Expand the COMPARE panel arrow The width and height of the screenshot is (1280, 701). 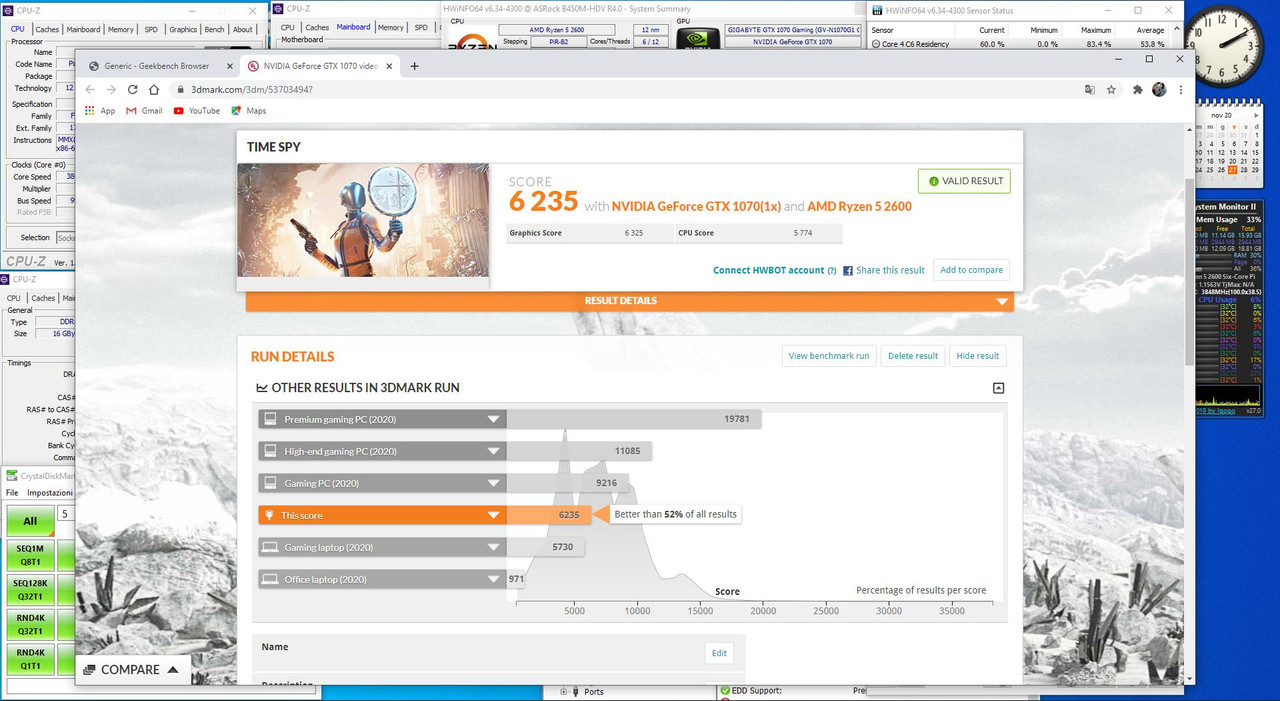[x=173, y=669]
